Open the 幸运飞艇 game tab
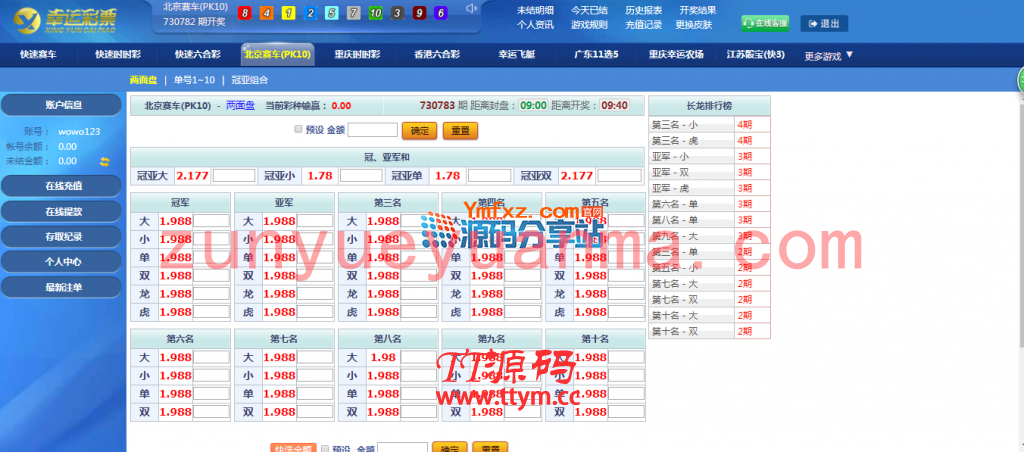 (x=517, y=55)
